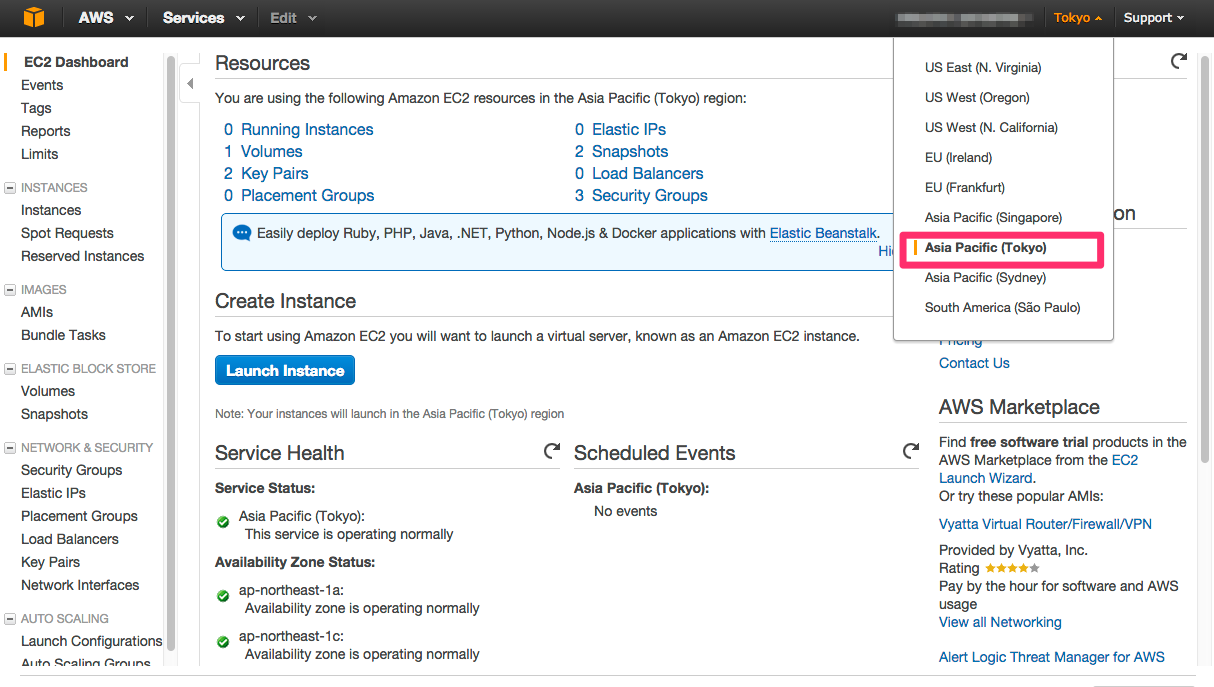The image size is (1214, 687).
Task: Select EC2 Dashboard in sidebar
Action: coord(76,62)
